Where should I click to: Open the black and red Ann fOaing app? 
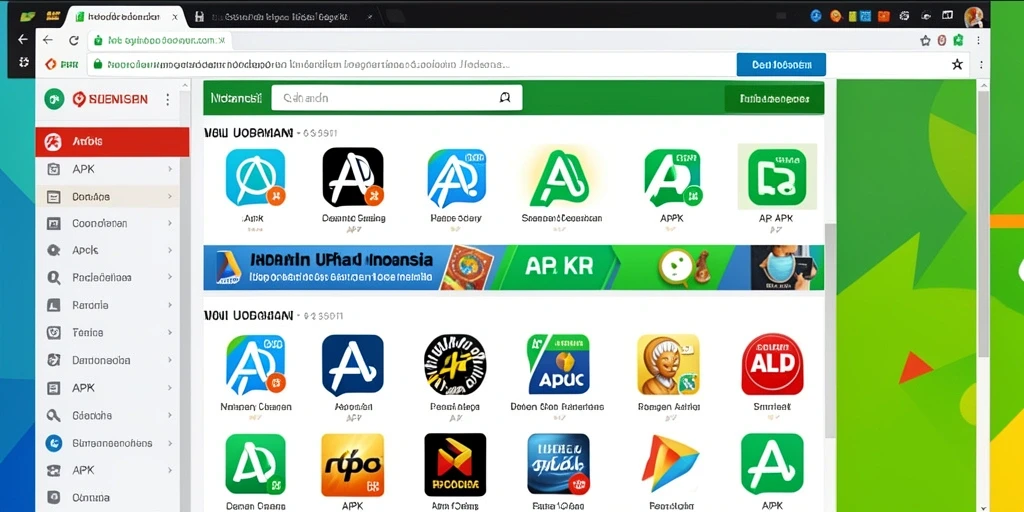click(x=455, y=464)
